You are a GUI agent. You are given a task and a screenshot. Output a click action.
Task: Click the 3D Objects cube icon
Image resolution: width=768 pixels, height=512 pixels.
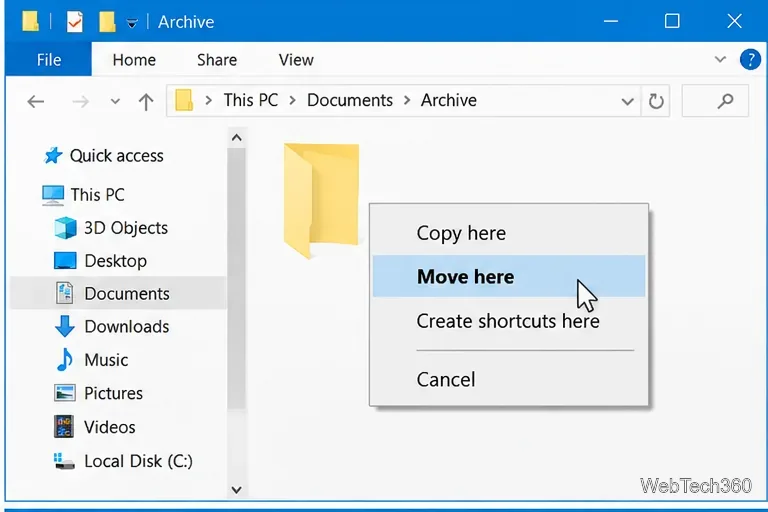coord(65,228)
